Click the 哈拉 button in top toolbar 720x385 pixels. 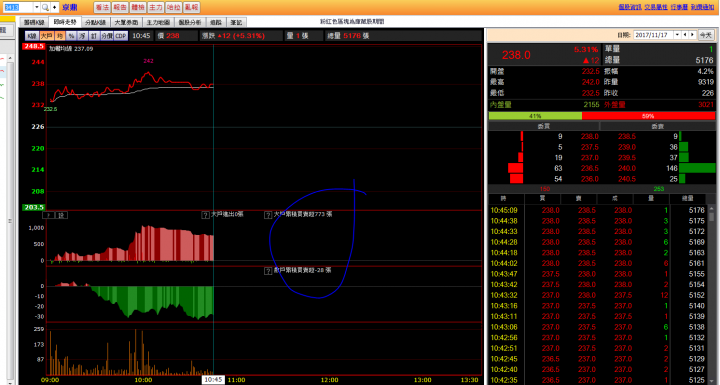(174, 7)
